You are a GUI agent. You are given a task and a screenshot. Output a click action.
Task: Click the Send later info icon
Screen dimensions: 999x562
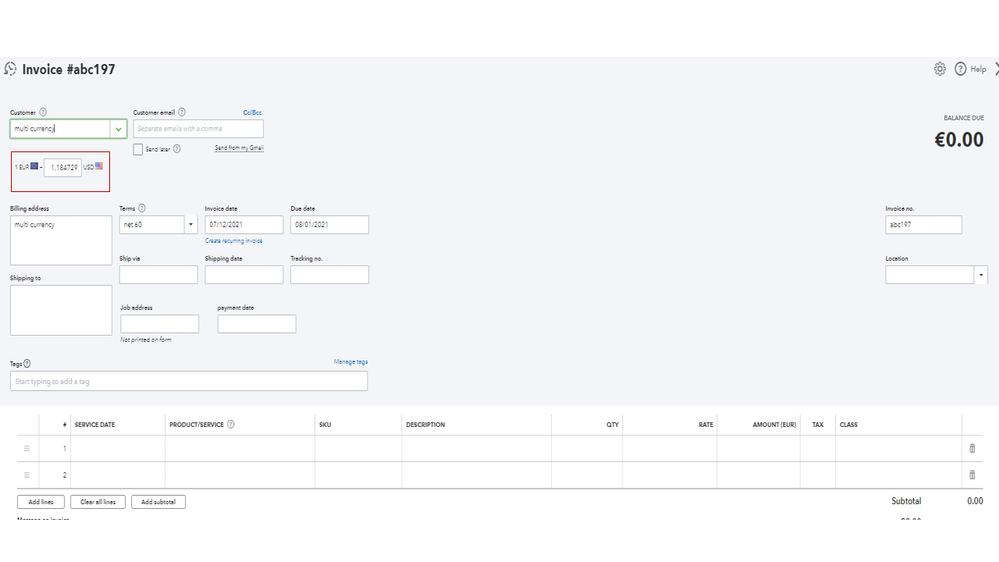(177, 149)
